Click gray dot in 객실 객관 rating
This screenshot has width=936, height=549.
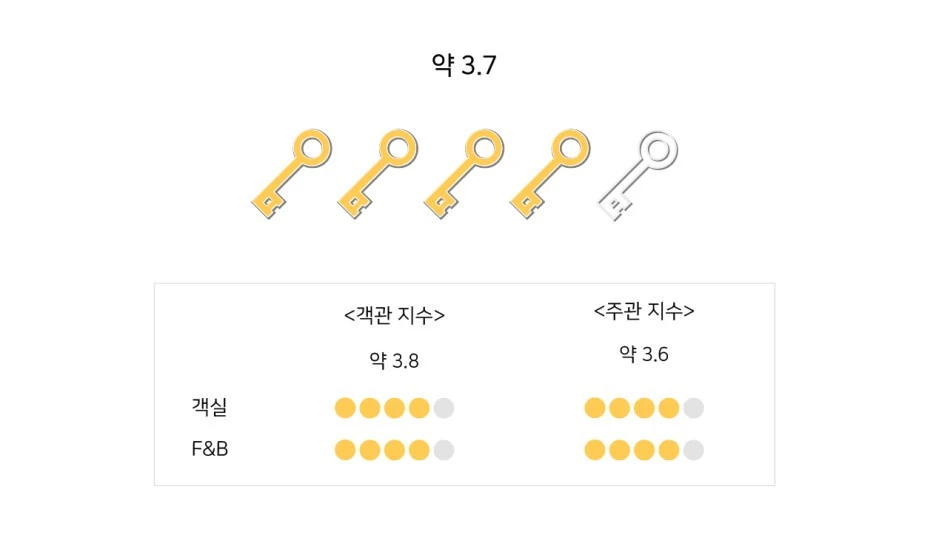coord(444,408)
